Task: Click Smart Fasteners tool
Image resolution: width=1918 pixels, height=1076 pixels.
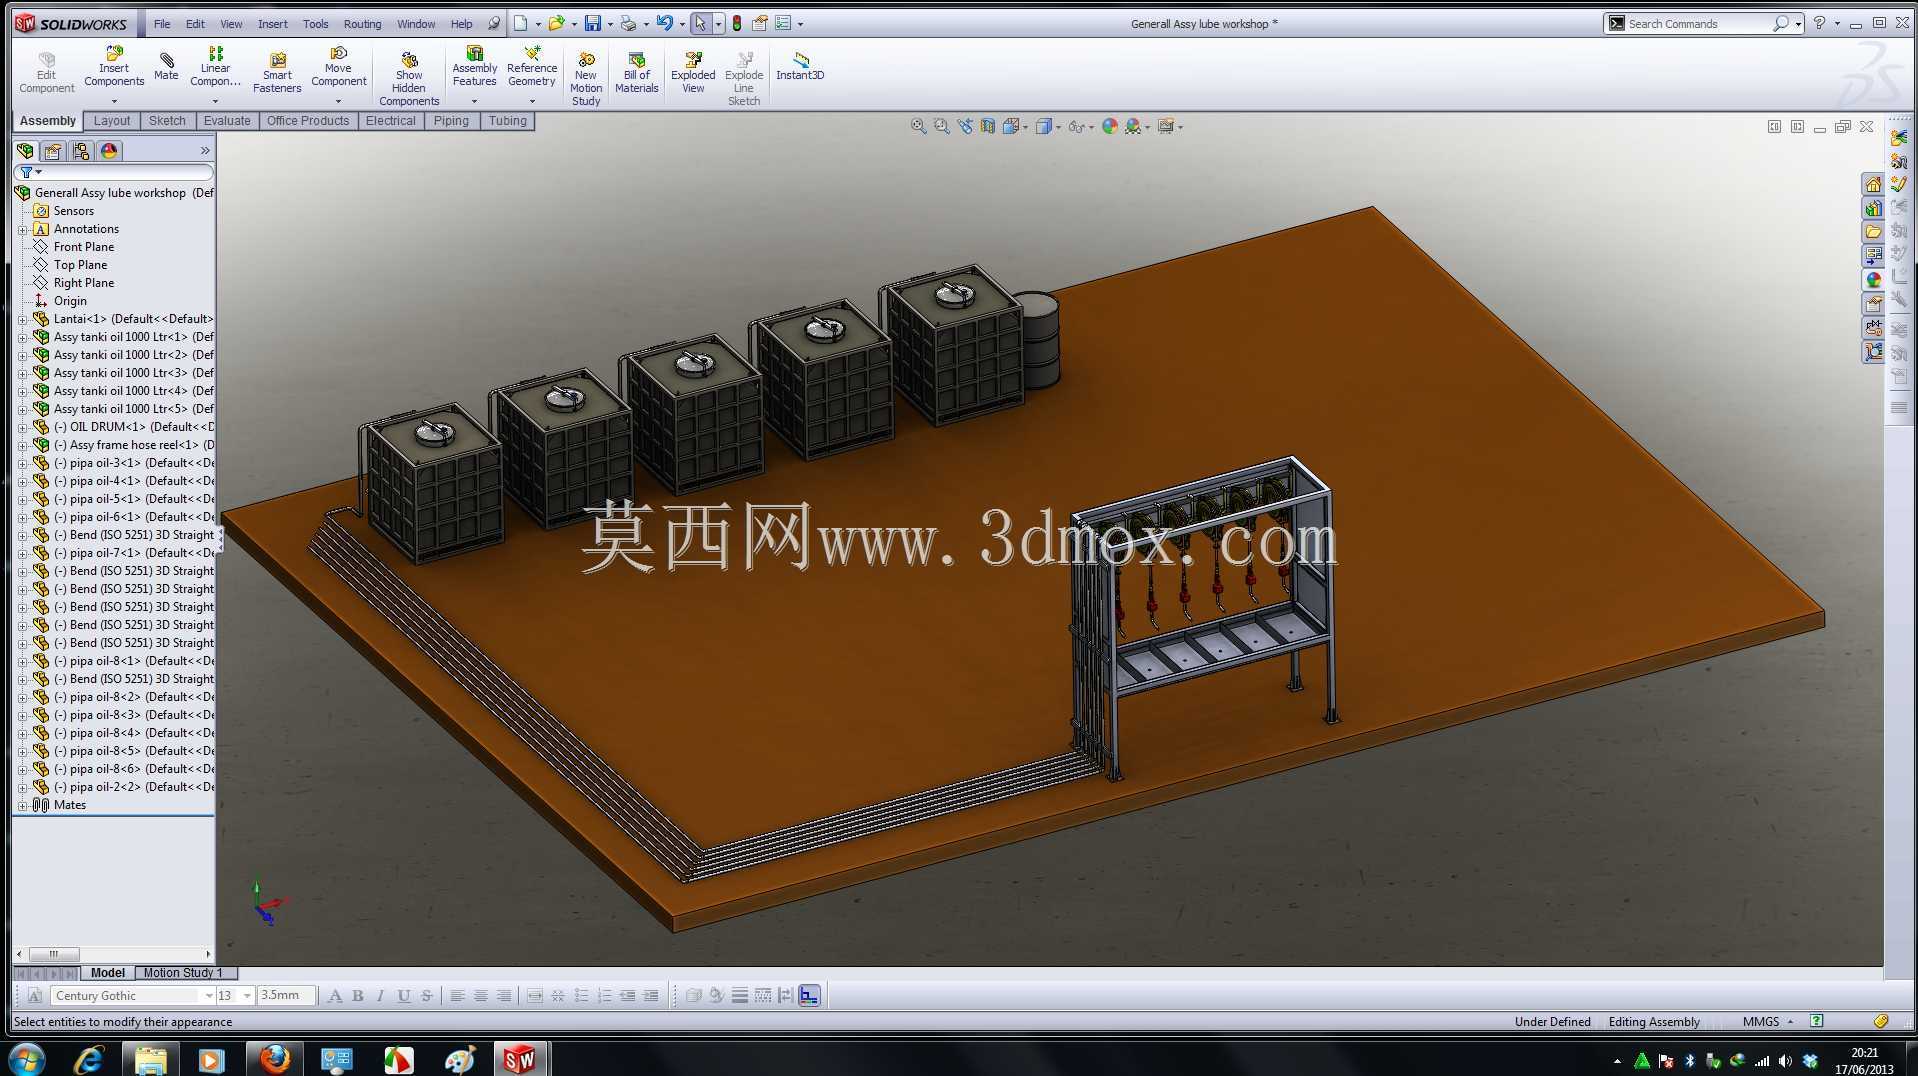Action: 277,73
